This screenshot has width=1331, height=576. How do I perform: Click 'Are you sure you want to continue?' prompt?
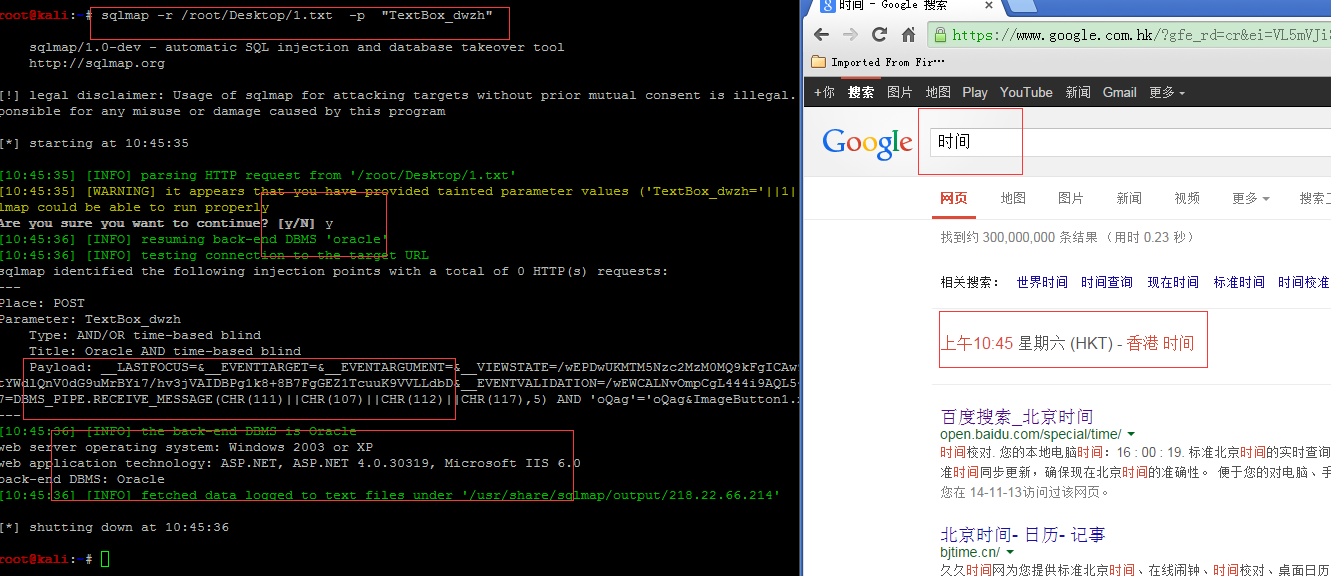(x=166, y=223)
